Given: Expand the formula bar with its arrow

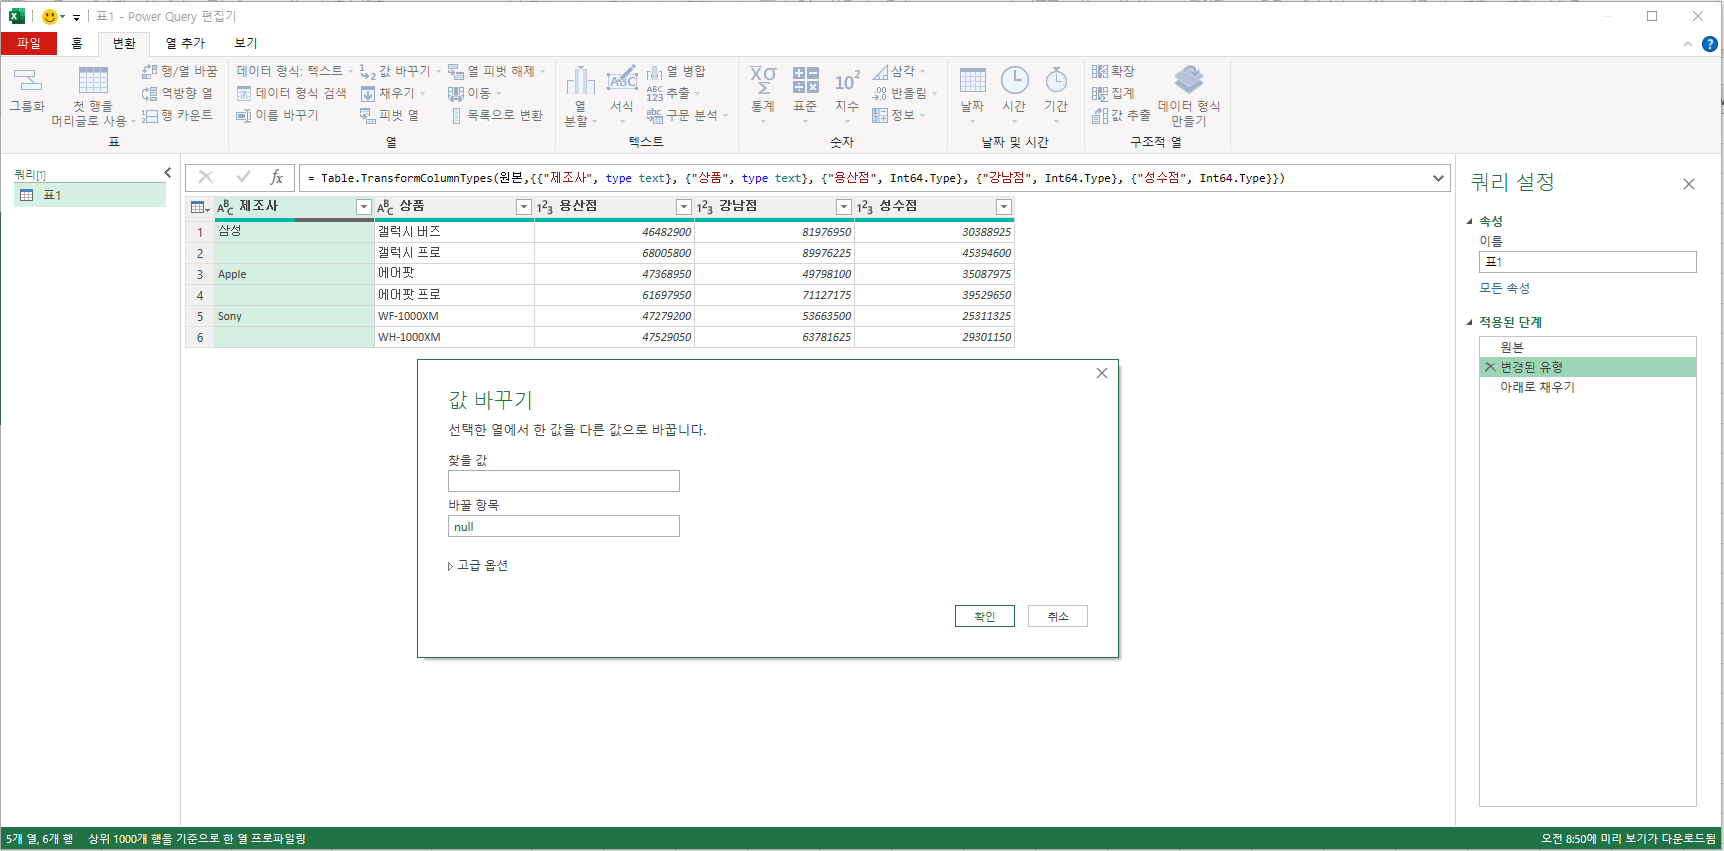Looking at the screenshot, I should coord(1438,178).
